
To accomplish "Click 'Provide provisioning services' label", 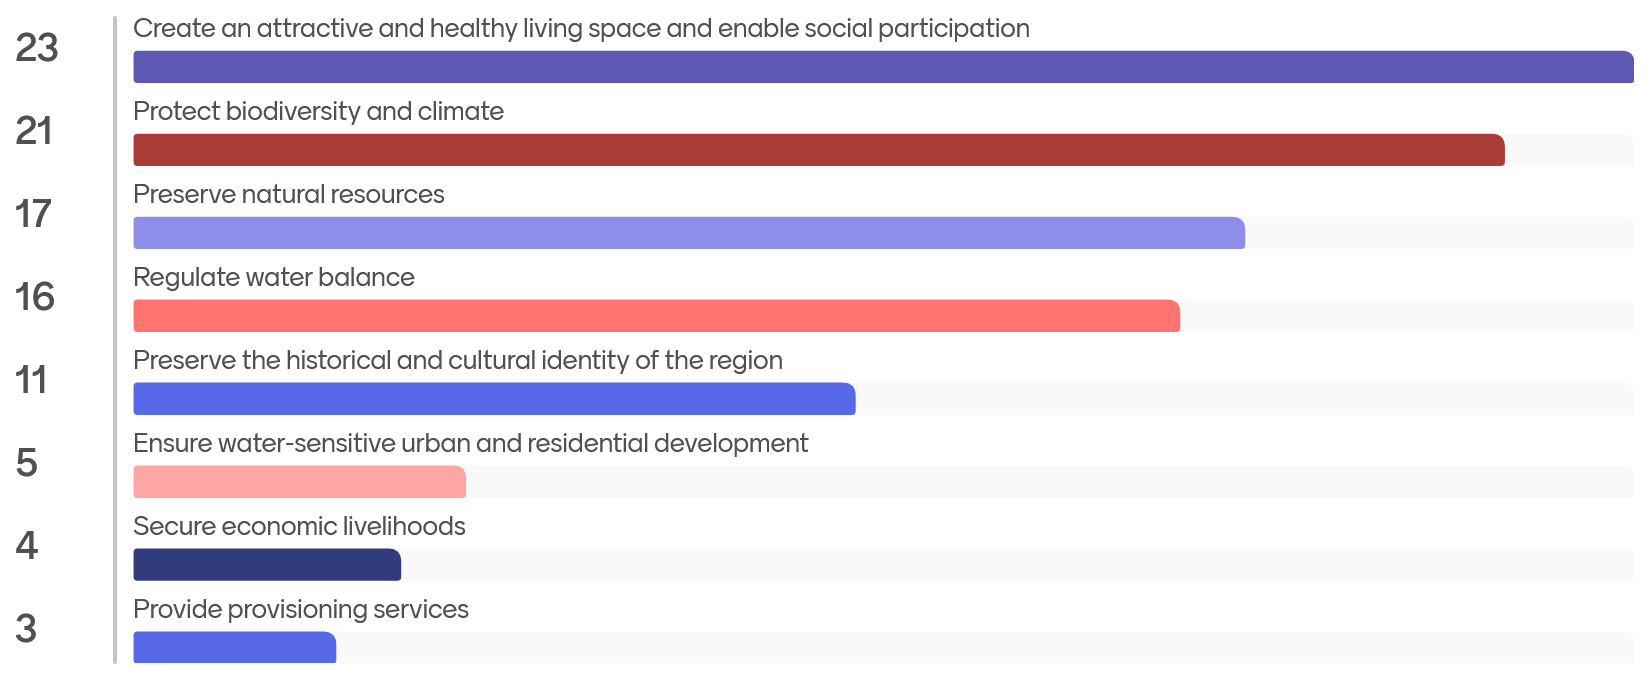I will pos(300,609).
